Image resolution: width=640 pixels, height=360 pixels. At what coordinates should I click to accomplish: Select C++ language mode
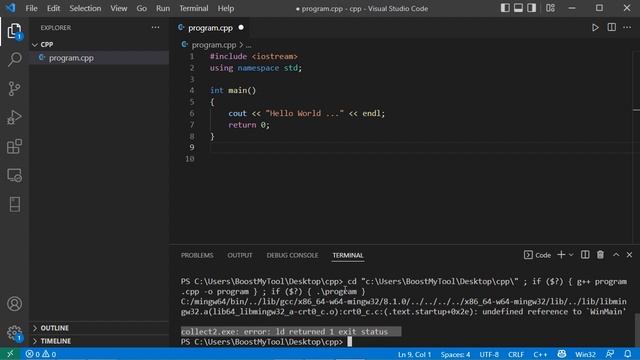click(x=540, y=354)
